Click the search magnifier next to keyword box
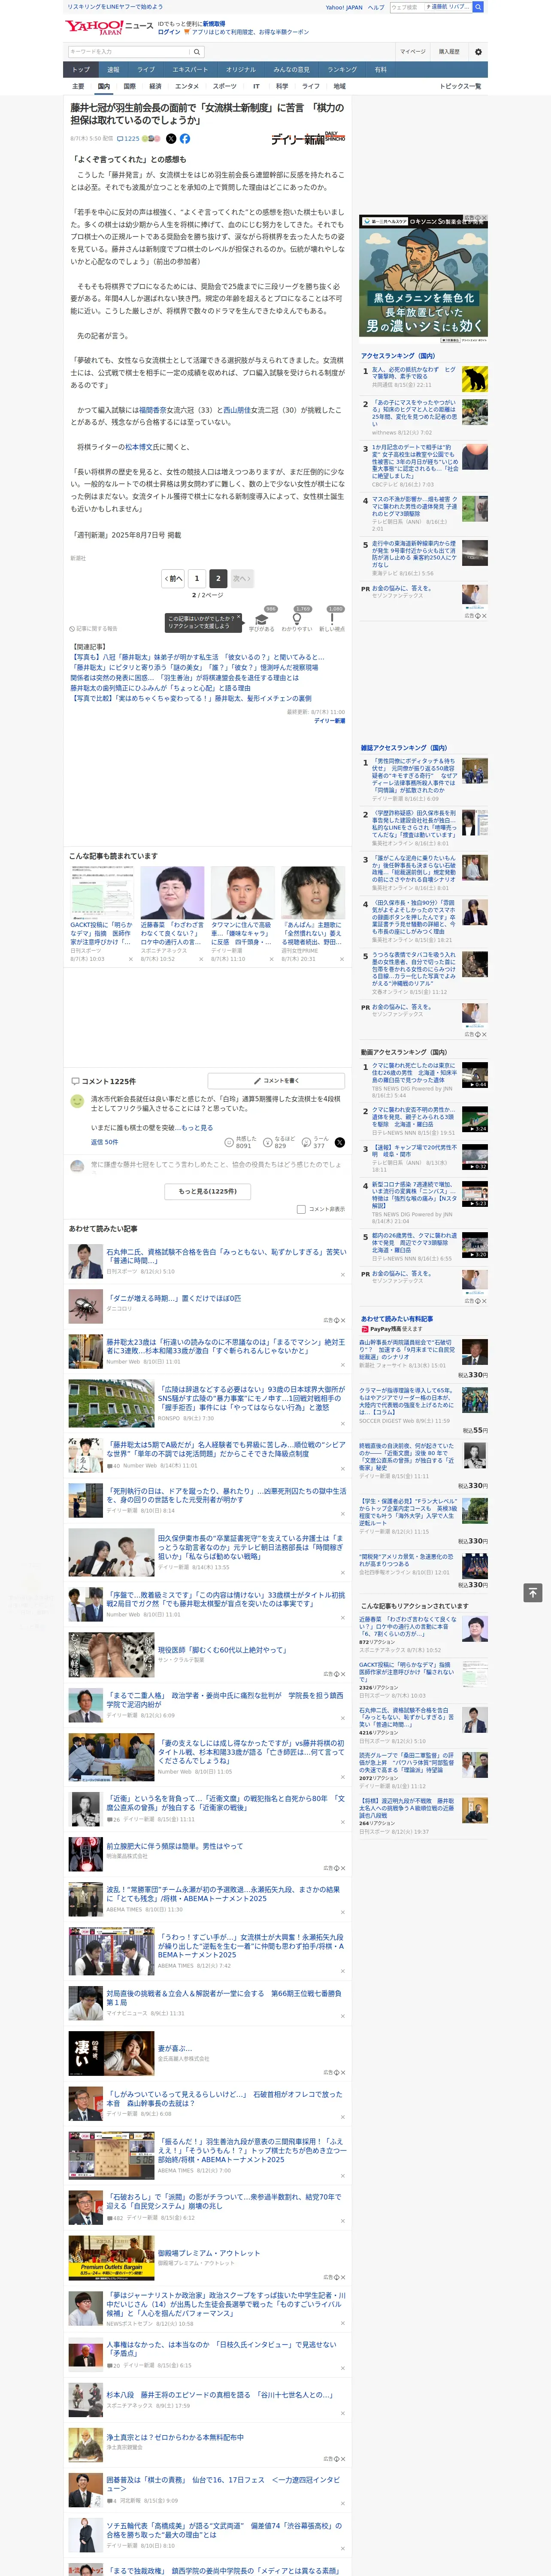This screenshot has width=551, height=2576. coord(196,52)
